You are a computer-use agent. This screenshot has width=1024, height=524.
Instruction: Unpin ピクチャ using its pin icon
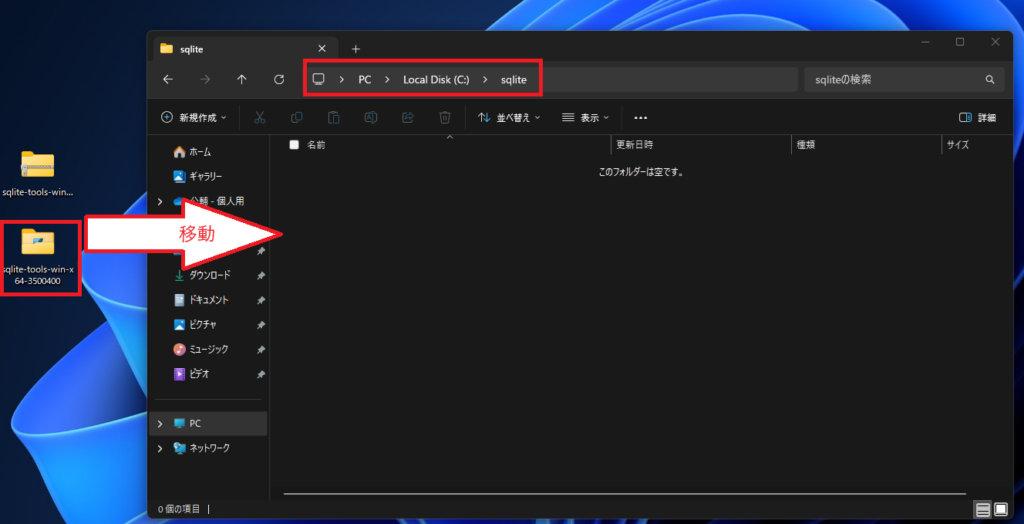click(261, 325)
